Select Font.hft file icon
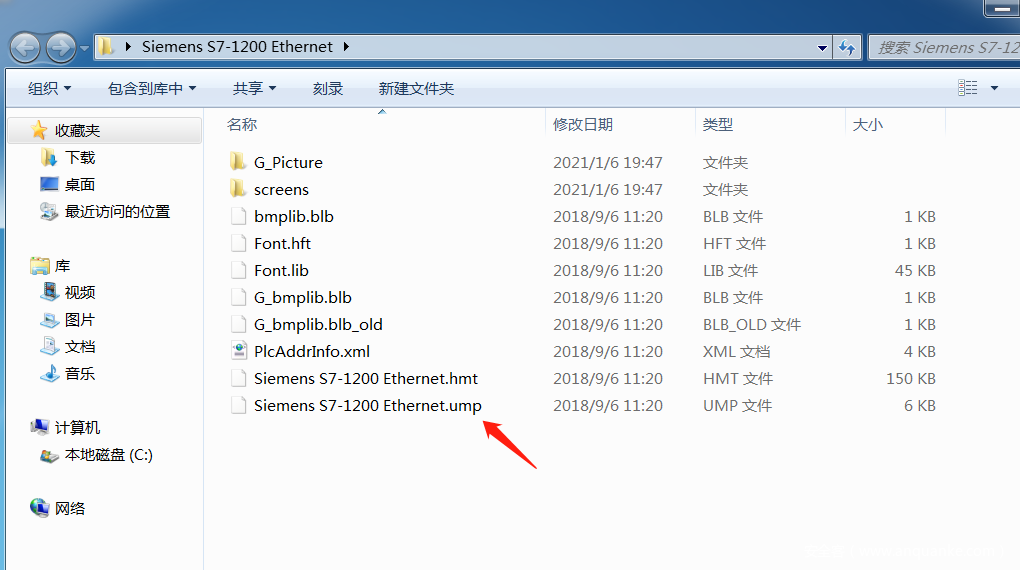The width and height of the screenshot is (1020, 570). tap(239, 243)
